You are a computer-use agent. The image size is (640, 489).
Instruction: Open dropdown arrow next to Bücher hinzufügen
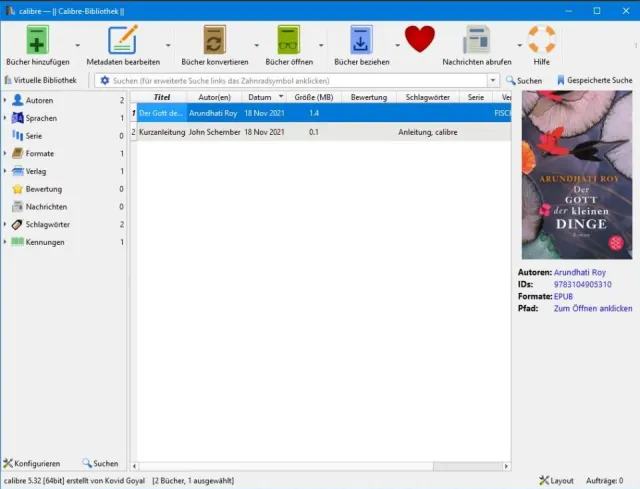point(80,45)
